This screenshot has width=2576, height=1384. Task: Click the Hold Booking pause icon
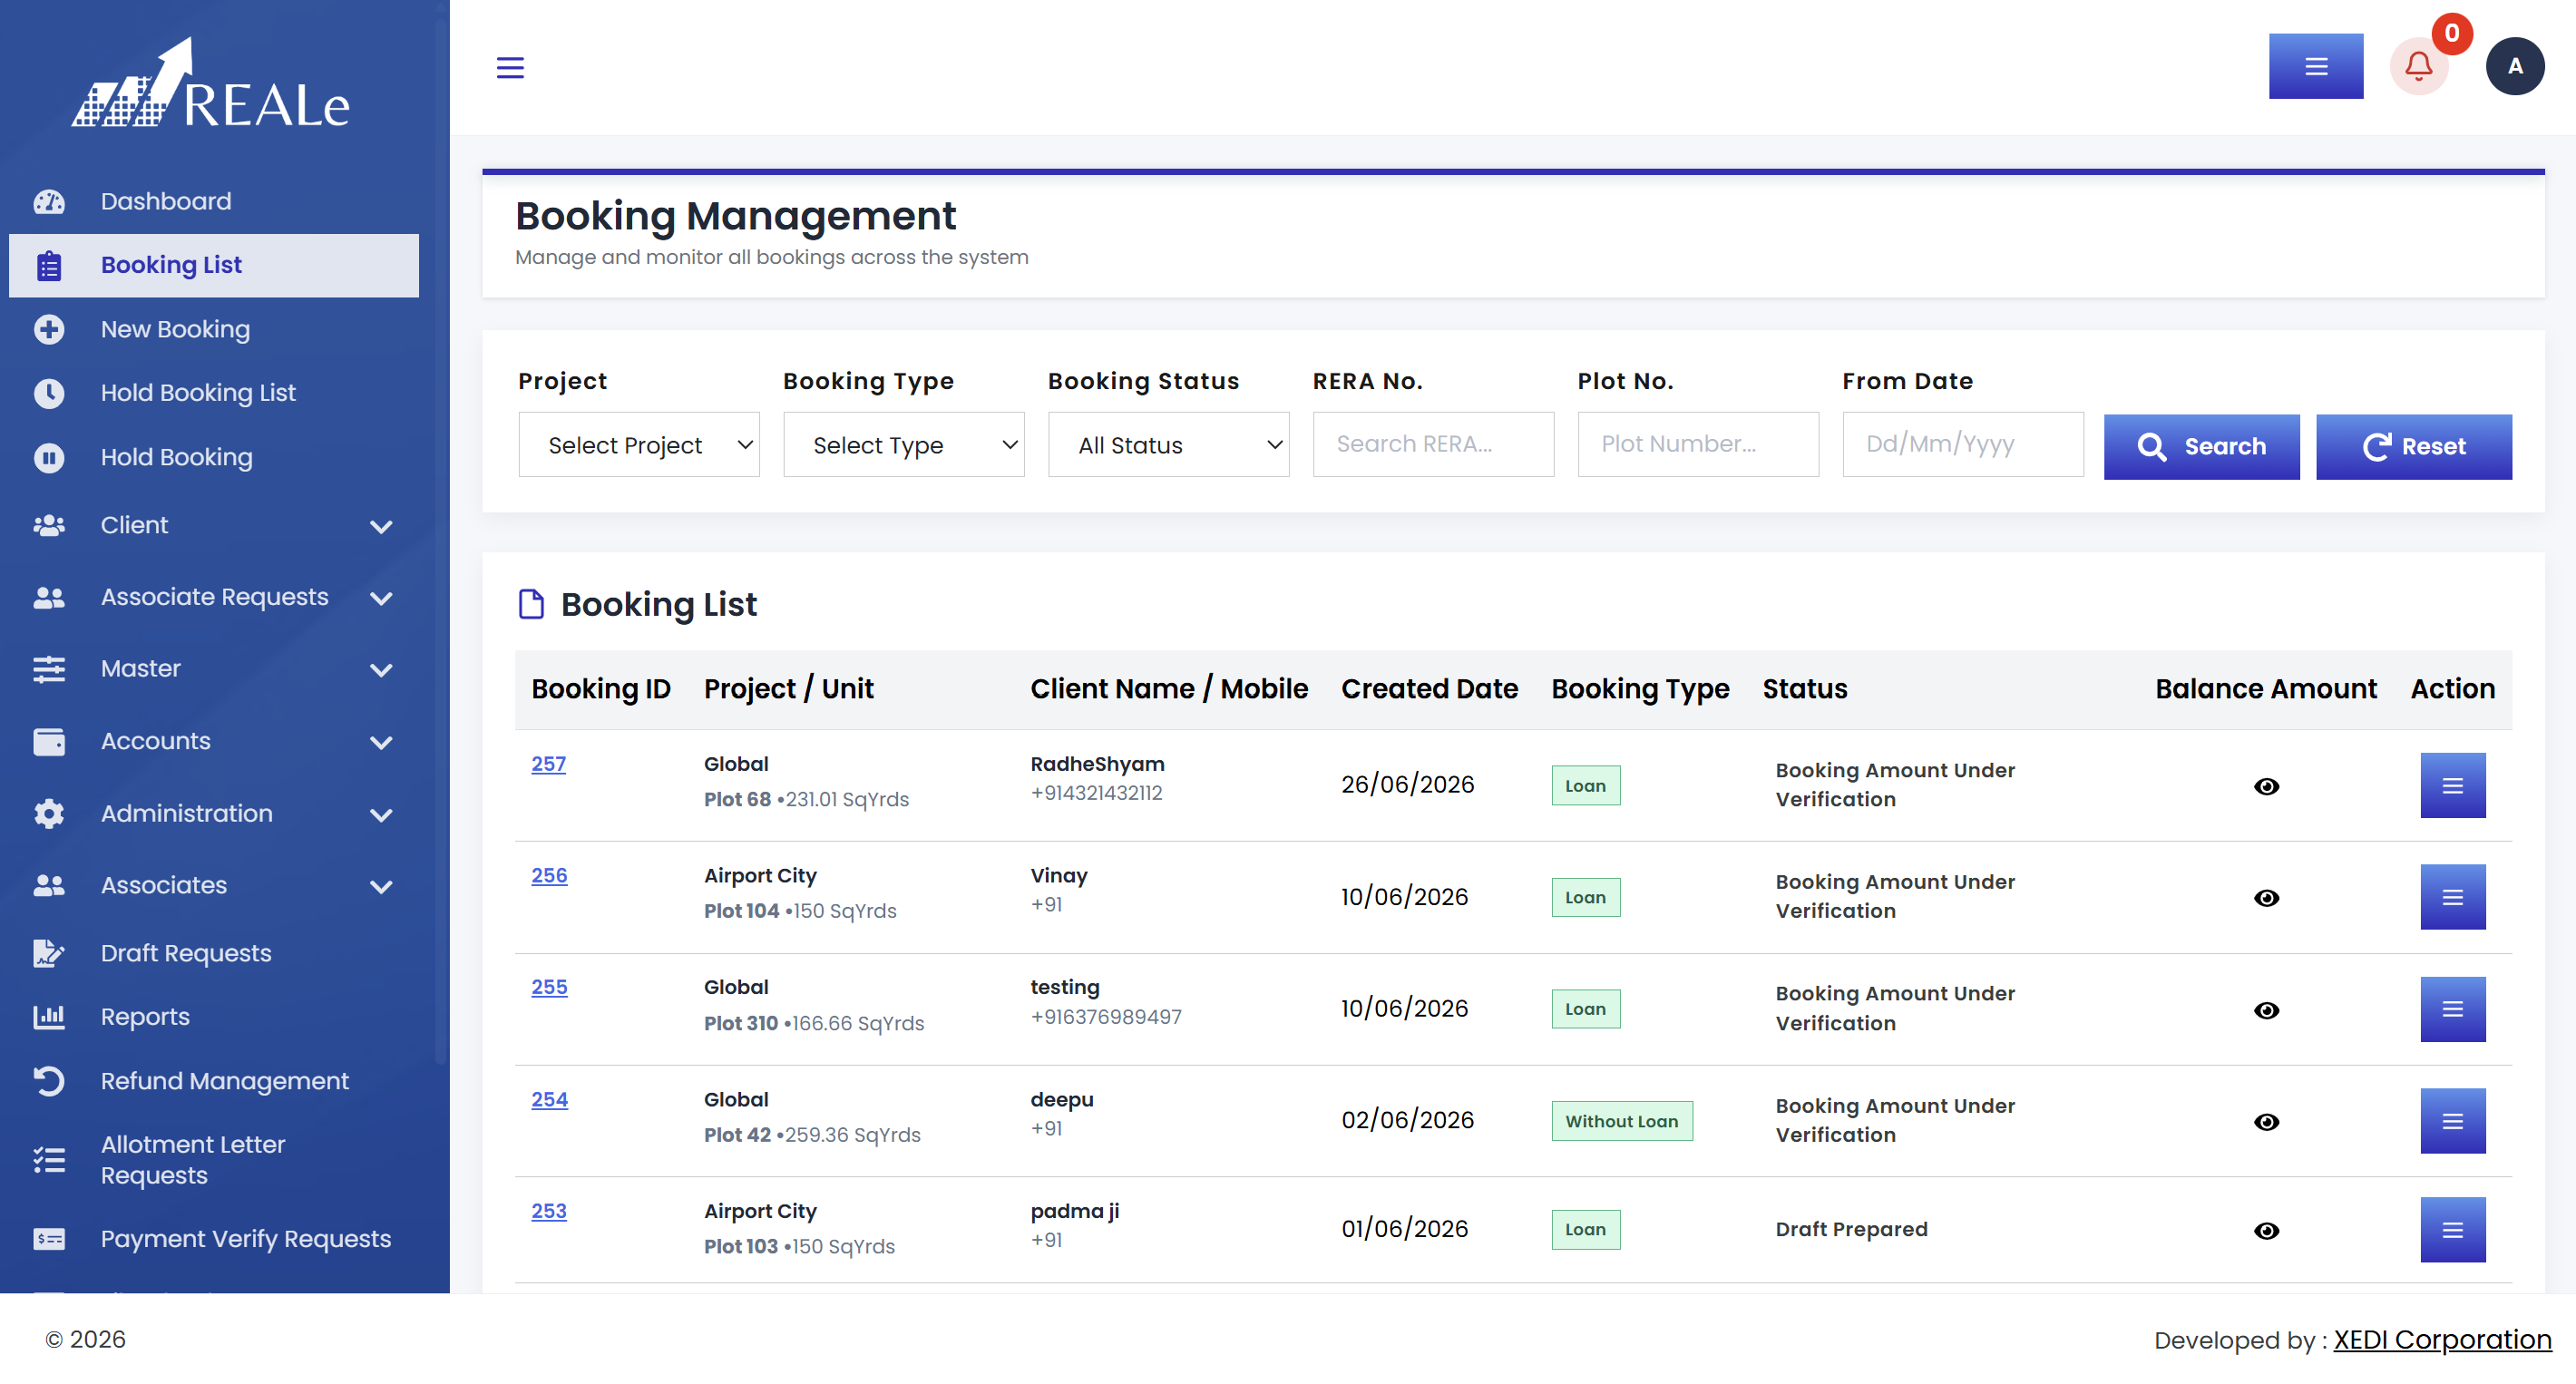tap(49, 457)
